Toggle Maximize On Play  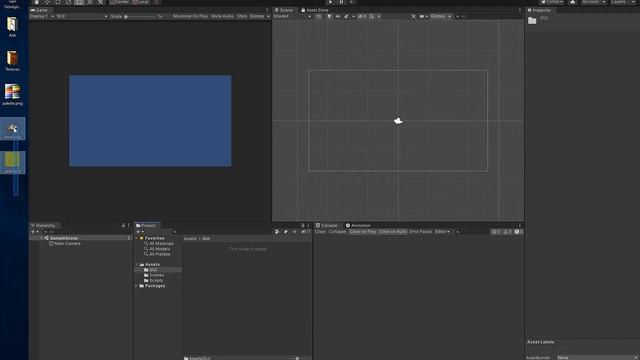click(x=190, y=16)
